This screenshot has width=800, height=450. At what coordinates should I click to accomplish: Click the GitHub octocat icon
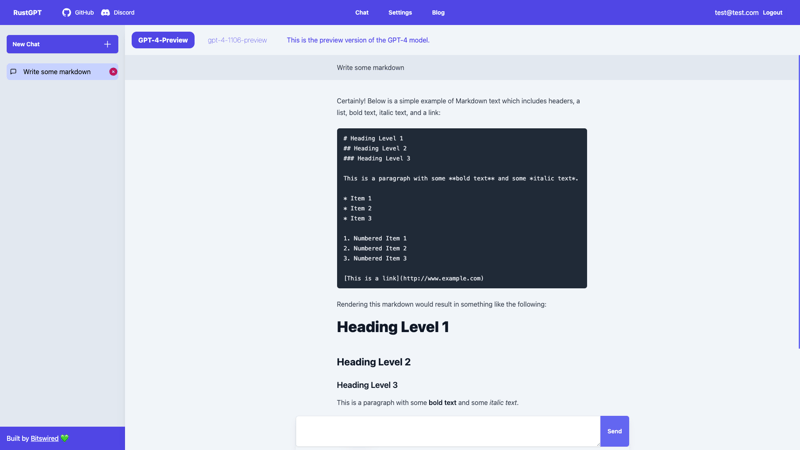(x=66, y=12)
